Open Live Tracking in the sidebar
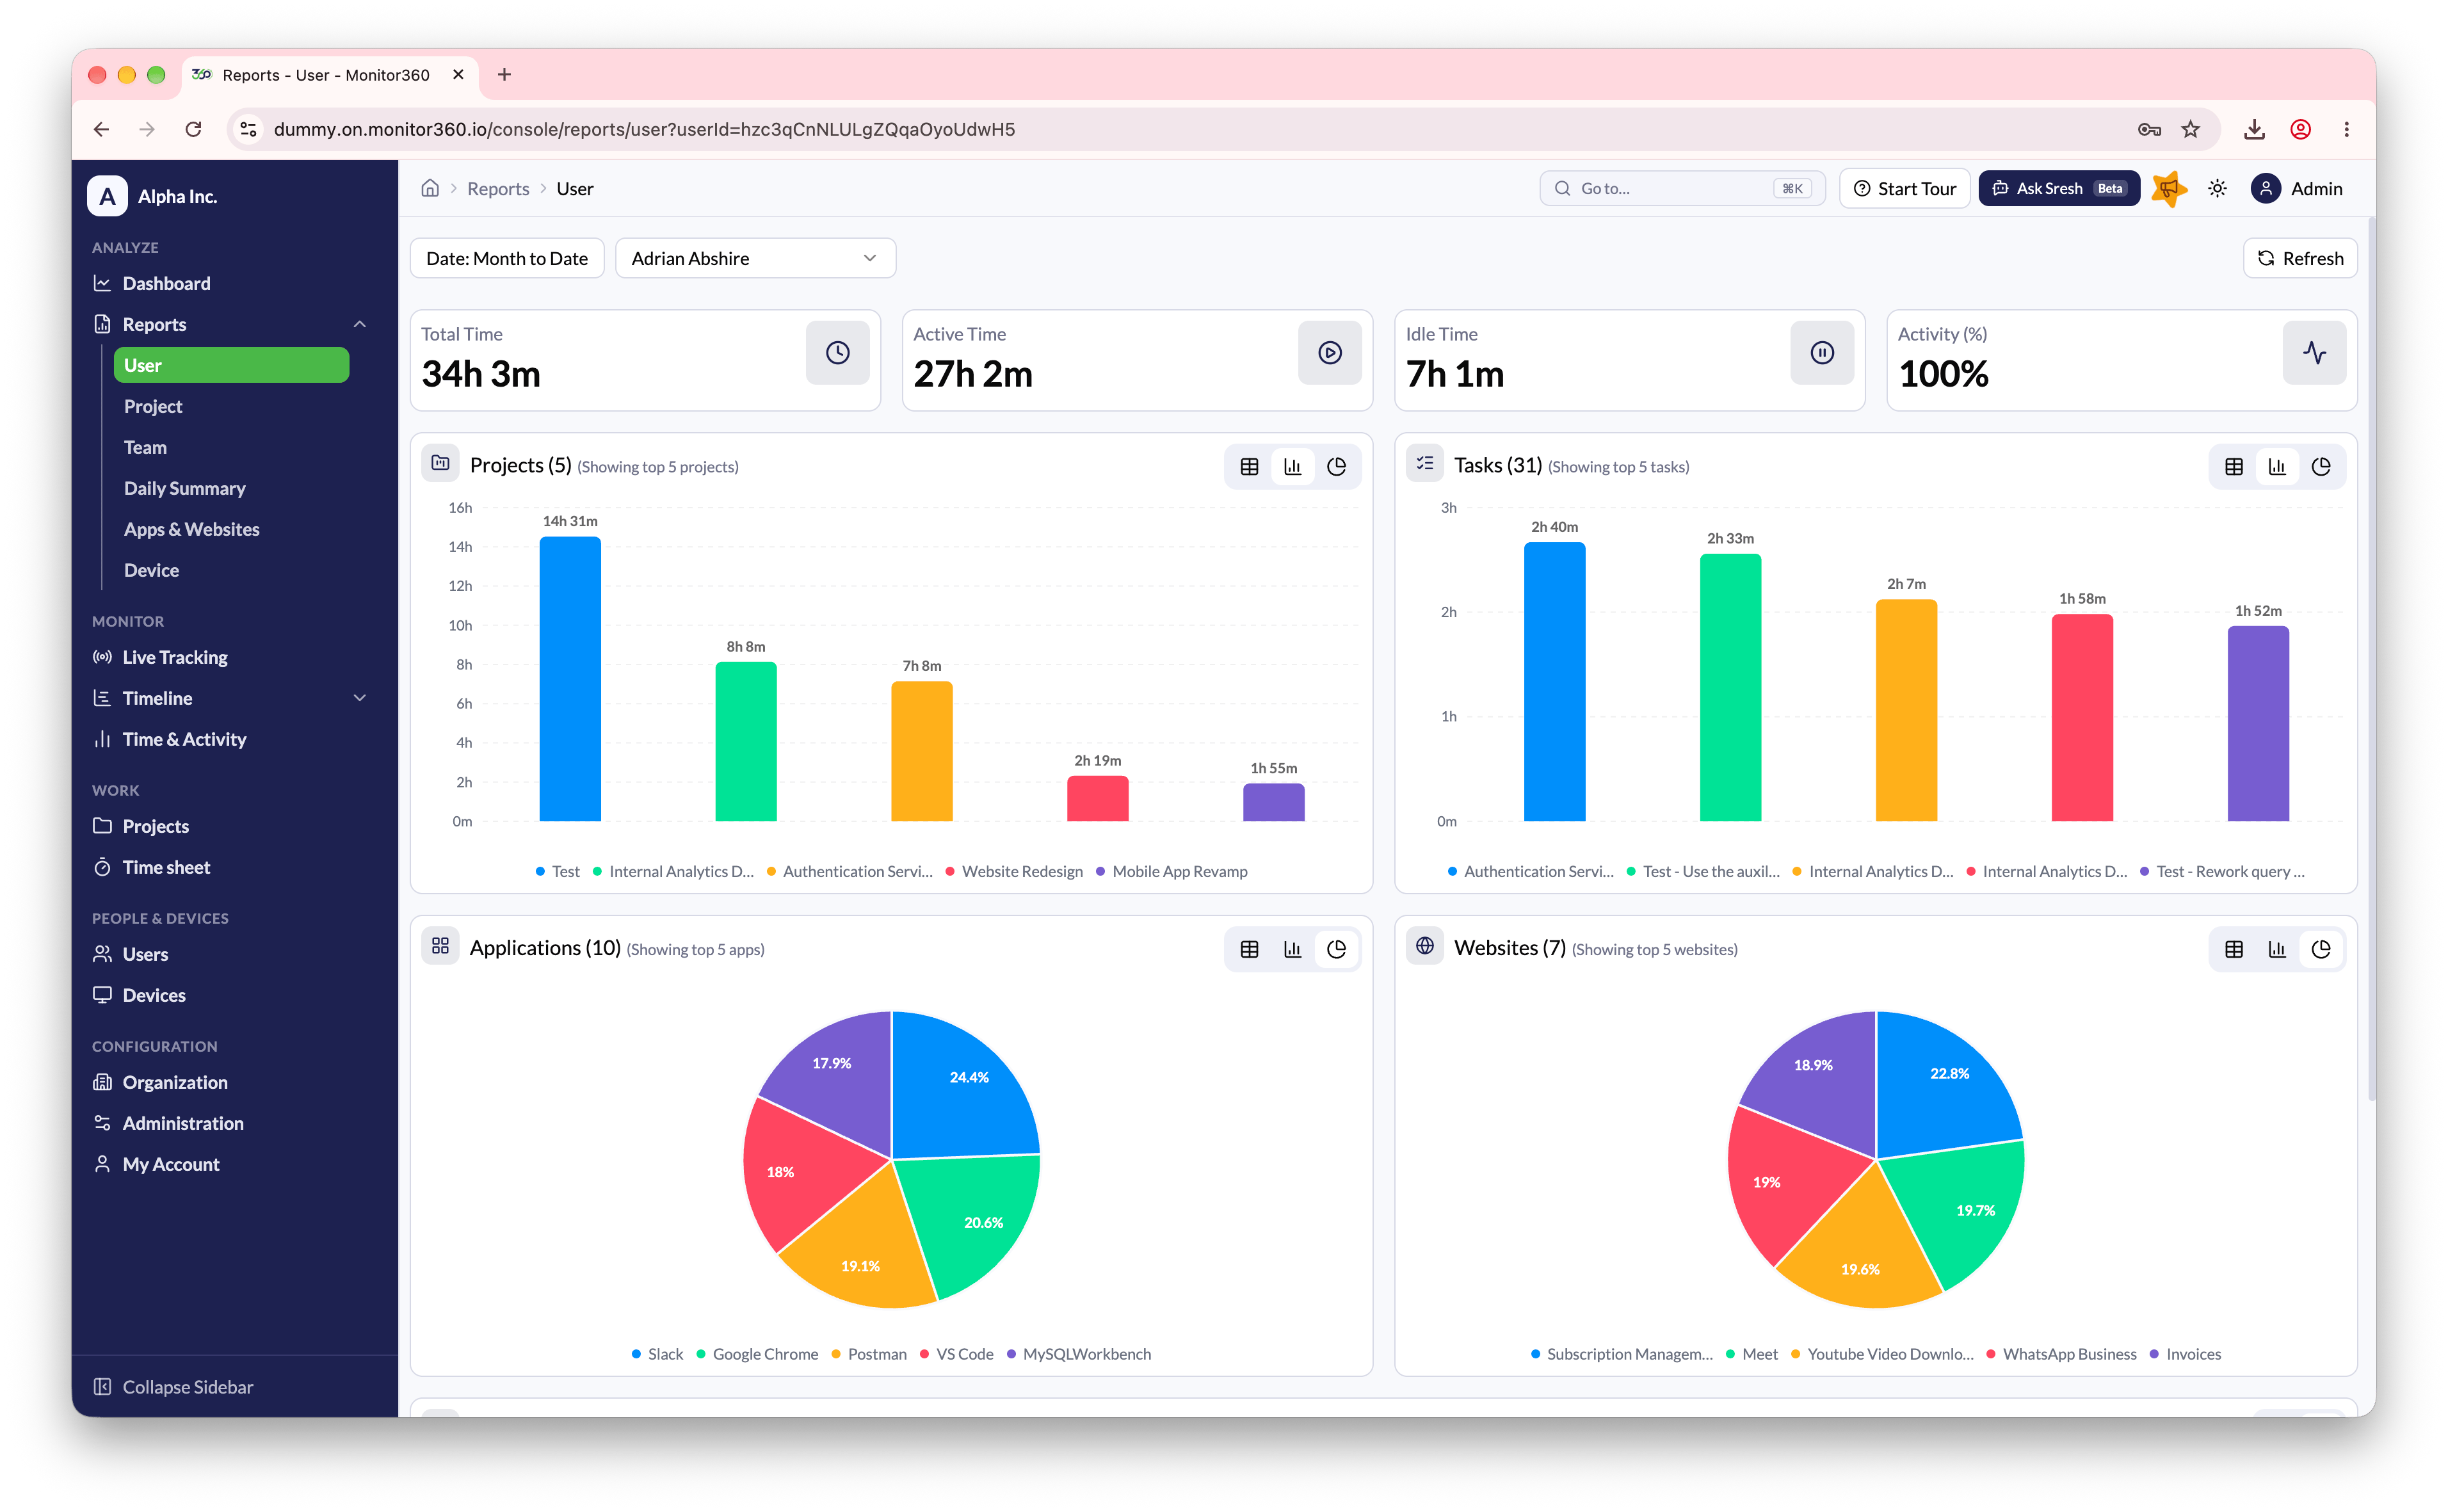Viewport: 2448px width, 1512px height. coord(175,657)
